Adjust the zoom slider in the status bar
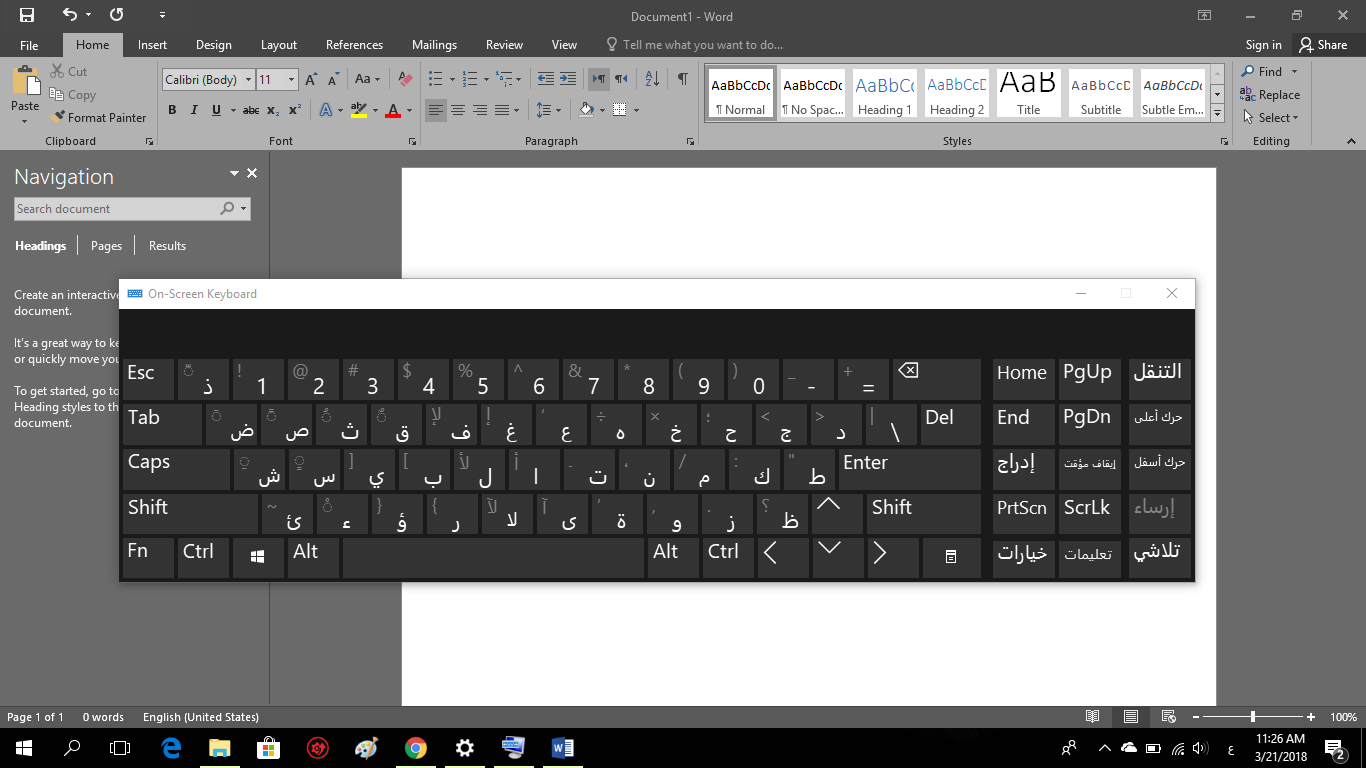 (x=1252, y=717)
